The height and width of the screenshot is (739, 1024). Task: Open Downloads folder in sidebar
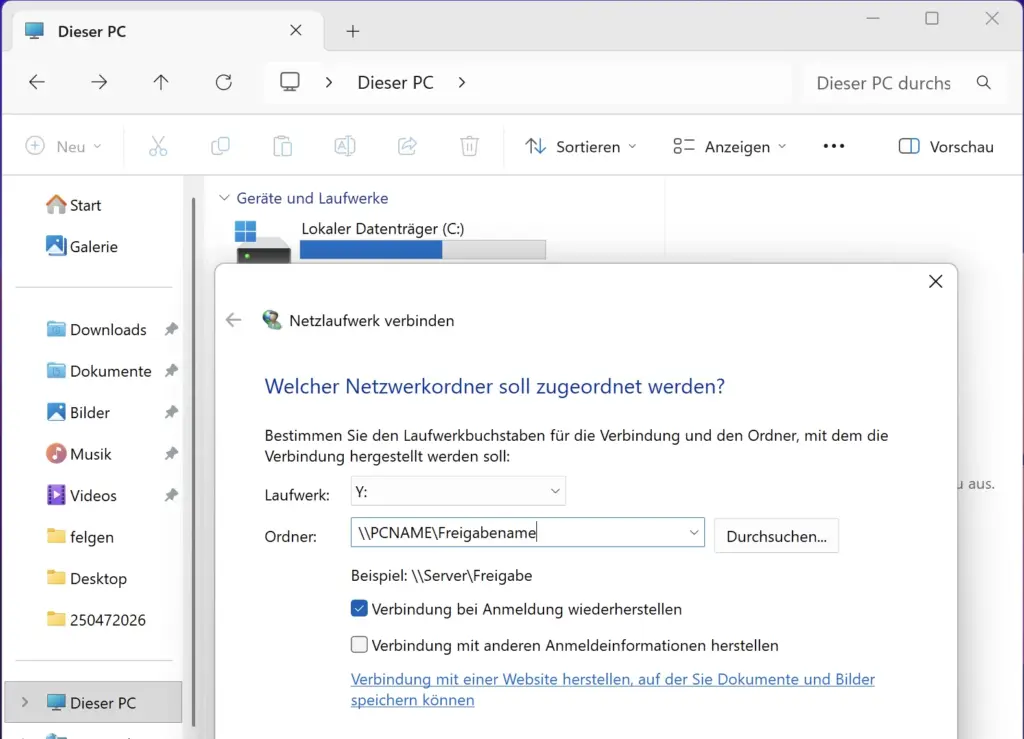[97, 329]
